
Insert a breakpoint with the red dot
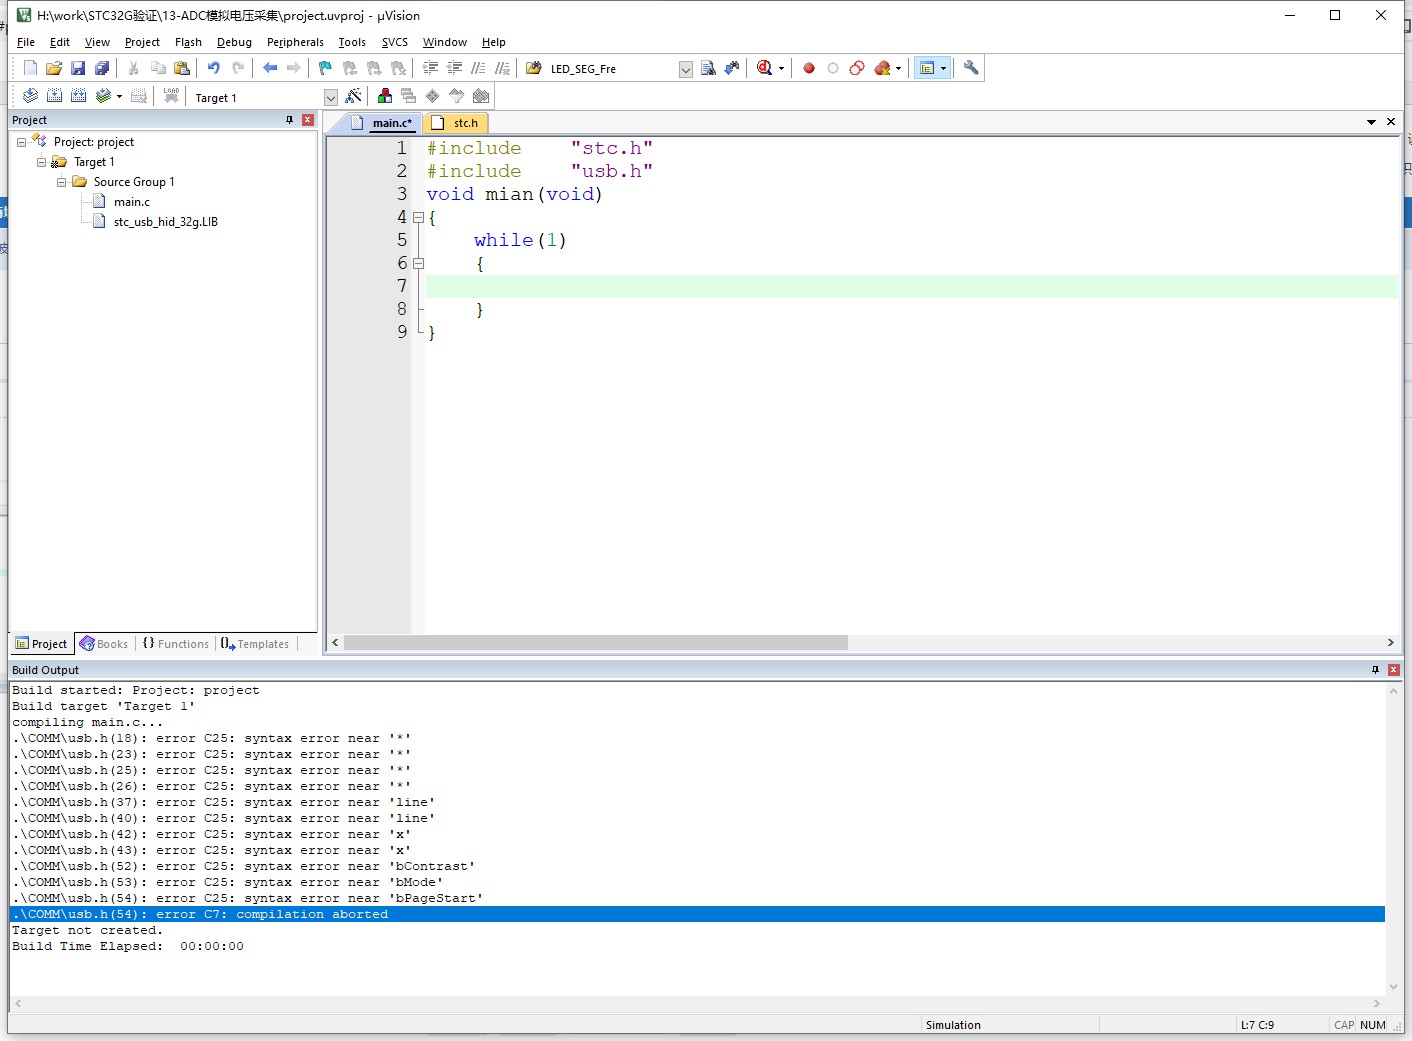[x=809, y=68]
